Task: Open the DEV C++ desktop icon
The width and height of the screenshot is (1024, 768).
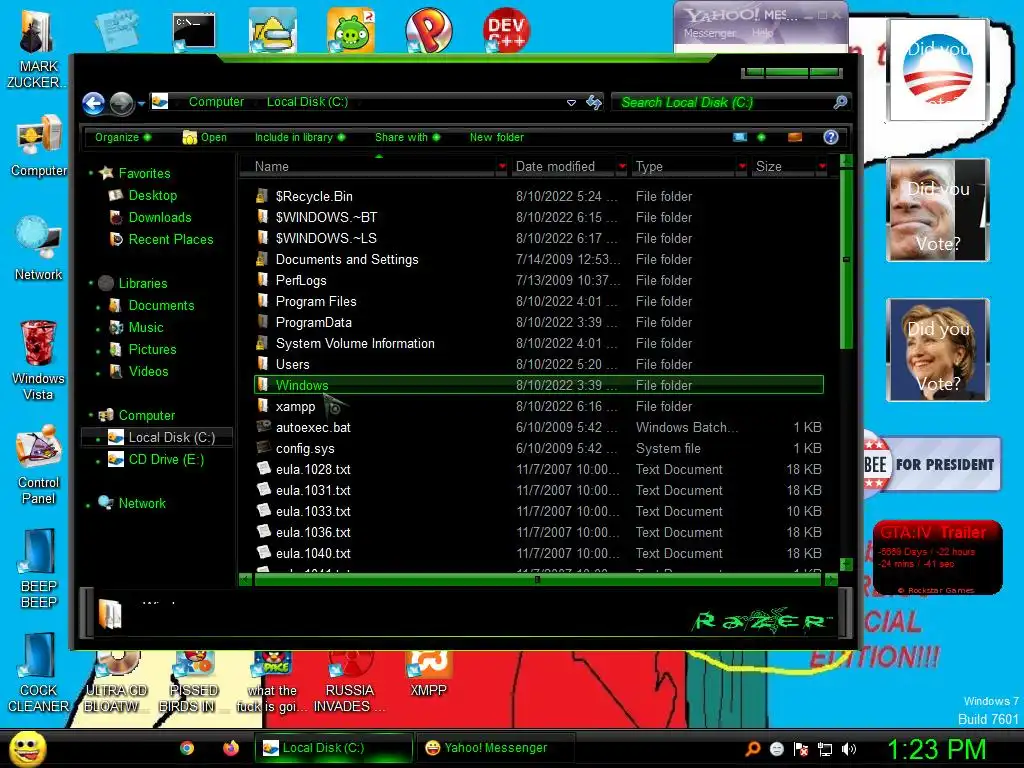Action: (x=506, y=29)
